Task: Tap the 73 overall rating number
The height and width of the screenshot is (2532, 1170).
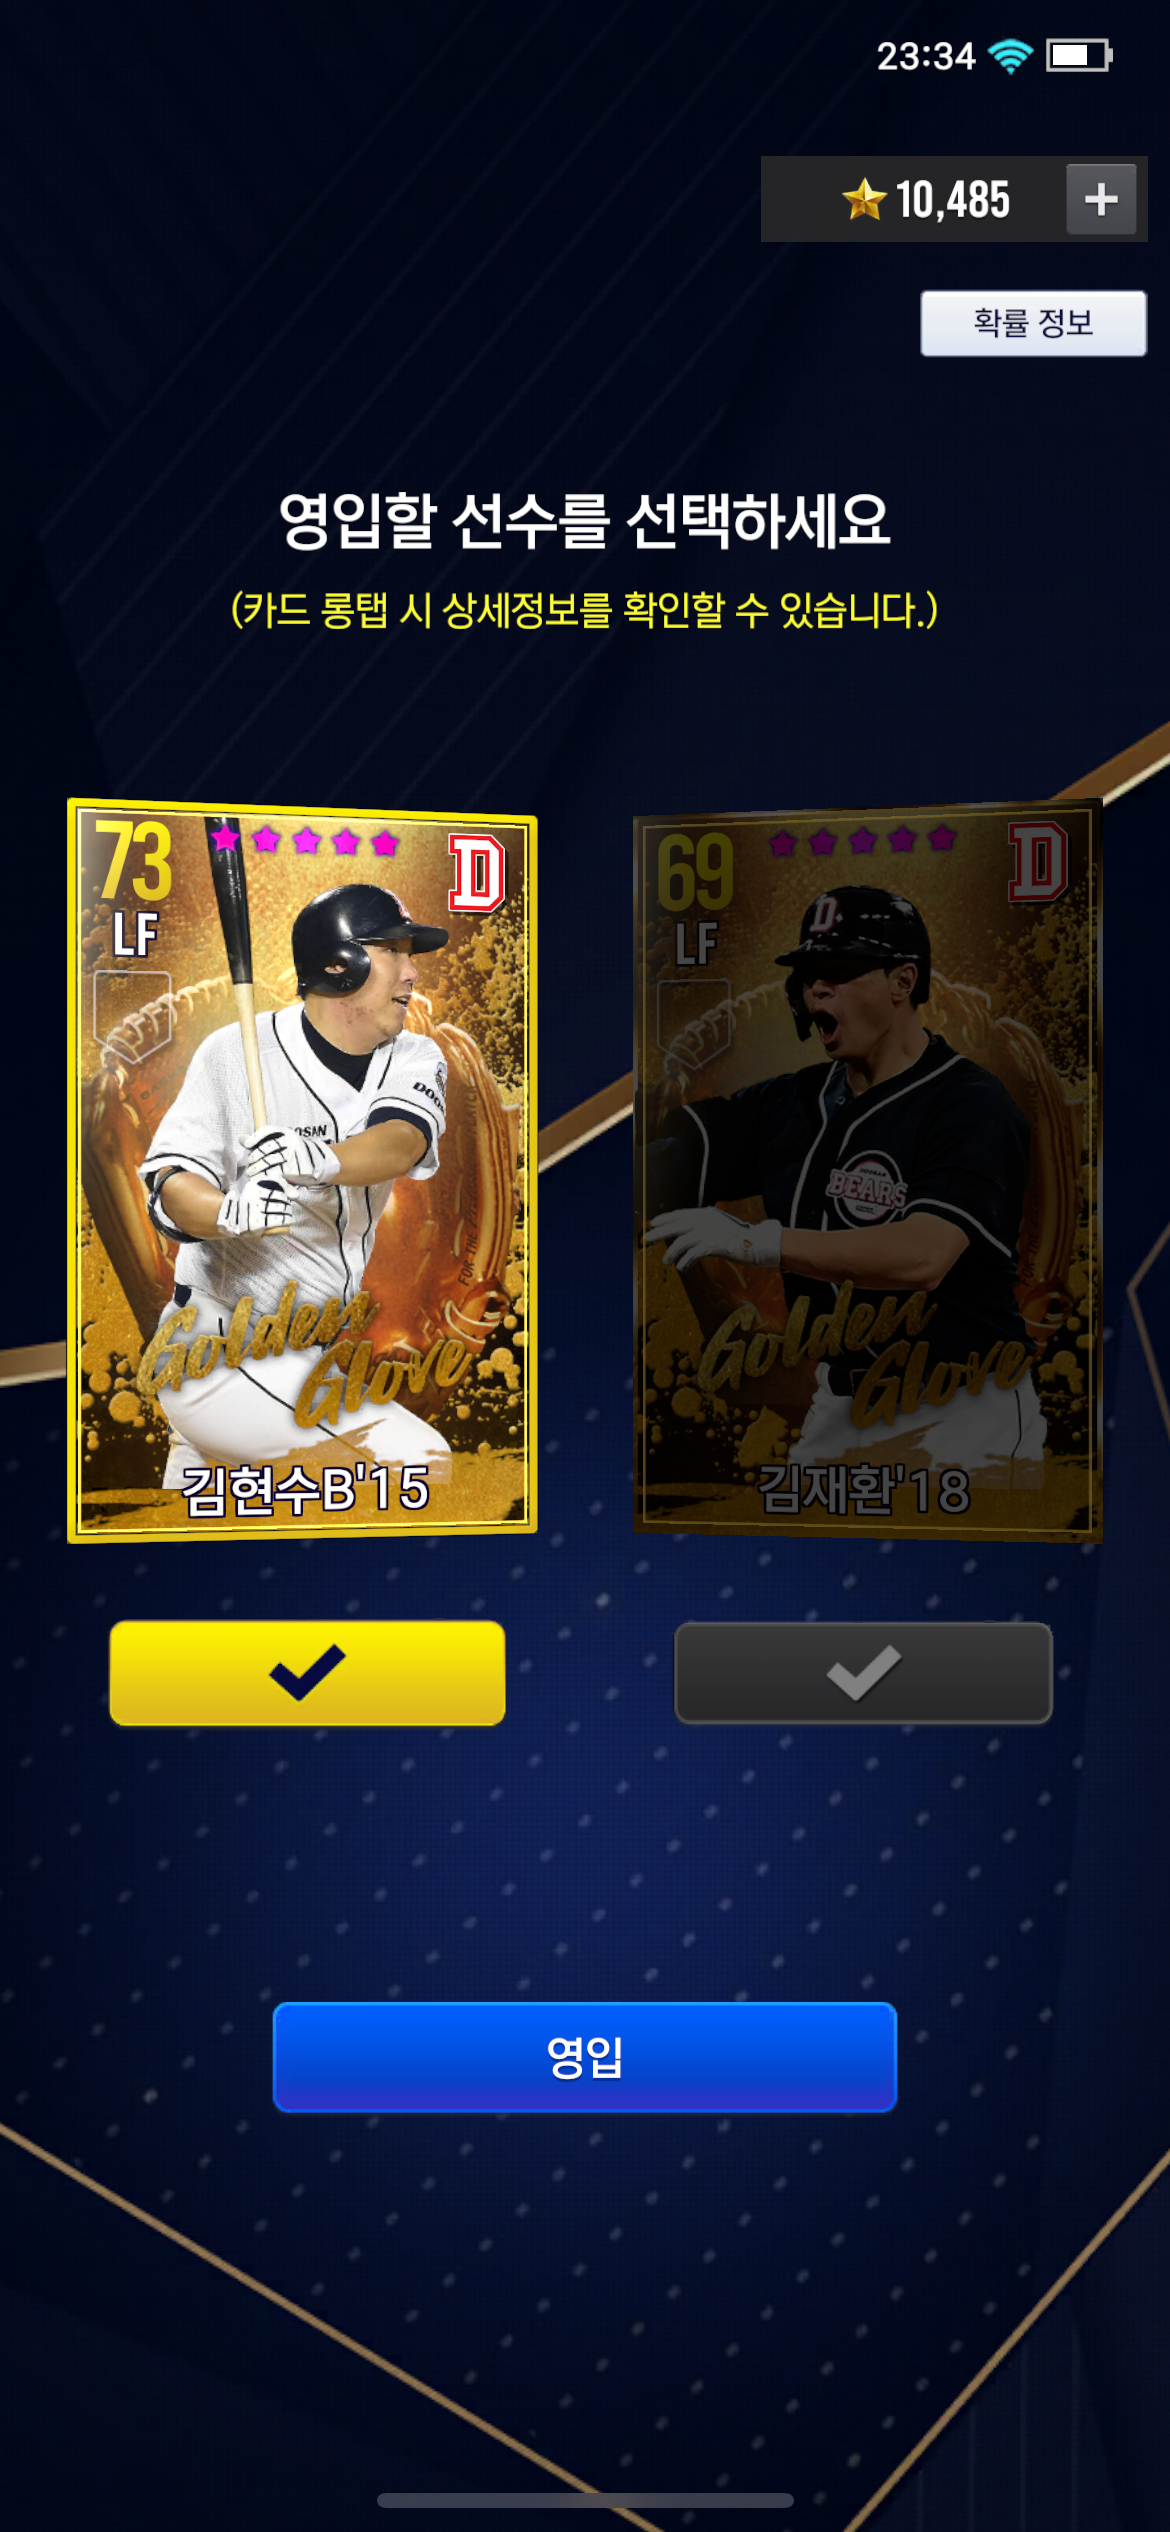Action: pos(135,860)
